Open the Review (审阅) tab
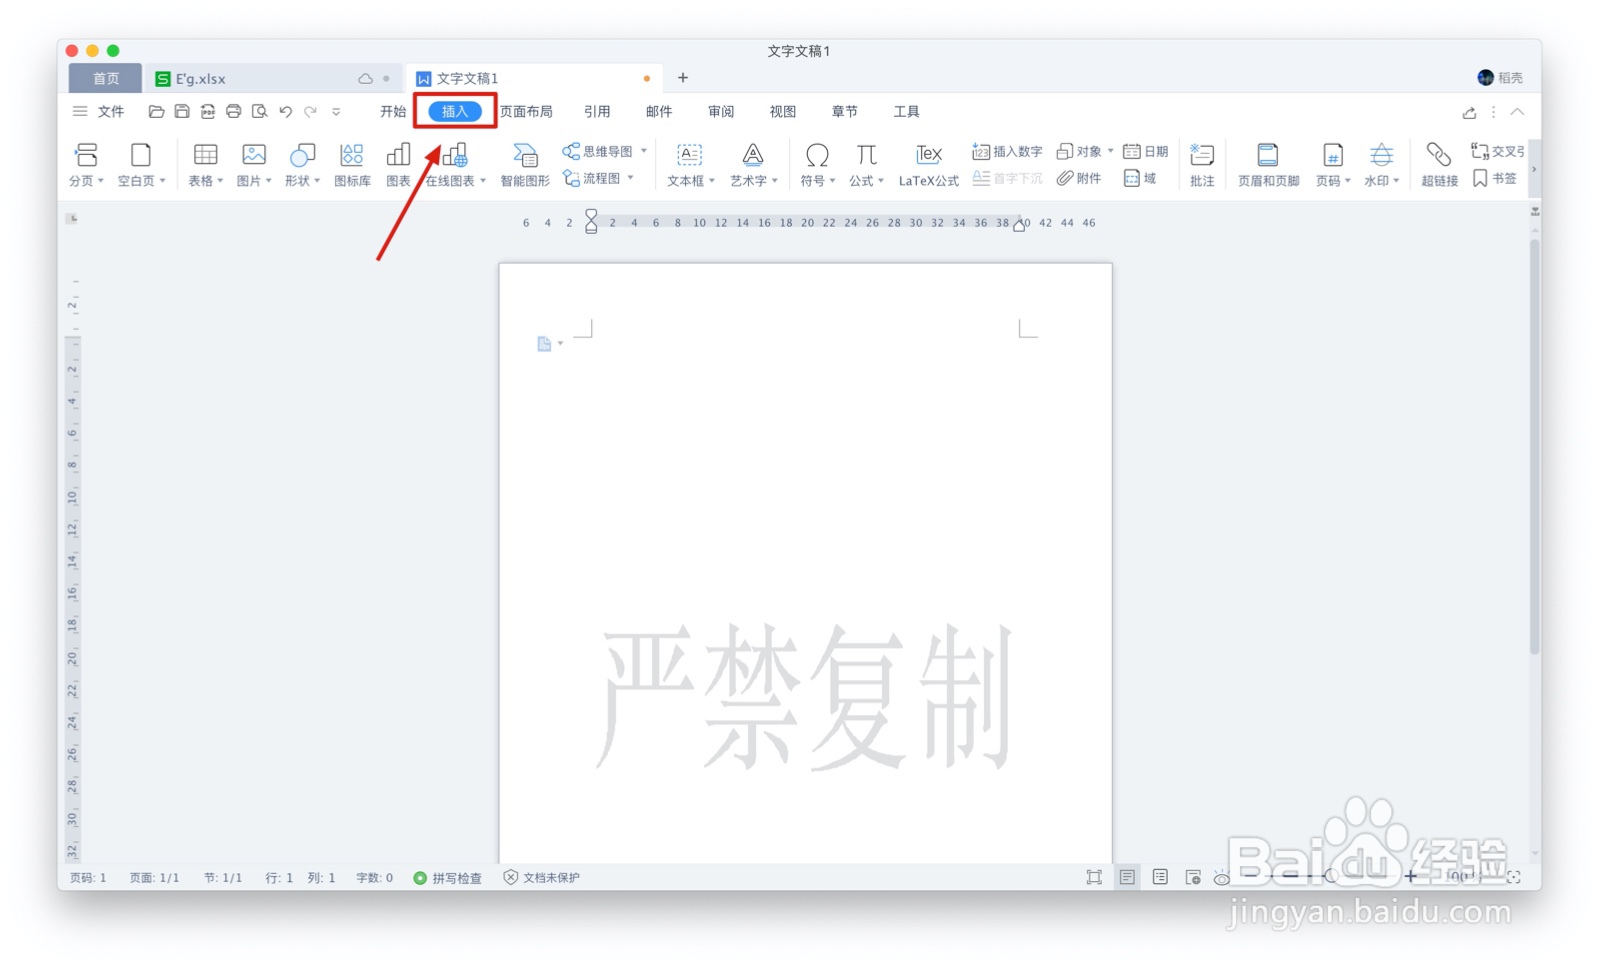 point(721,111)
